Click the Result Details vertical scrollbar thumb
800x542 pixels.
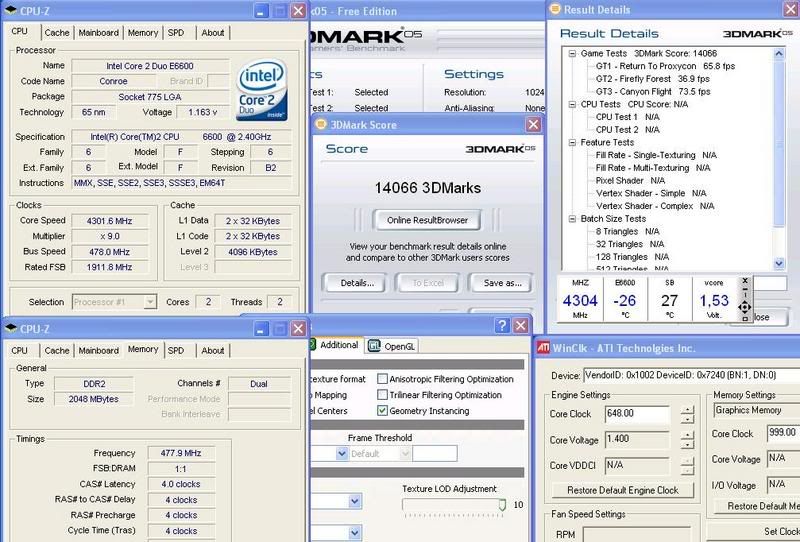tap(779, 143)
